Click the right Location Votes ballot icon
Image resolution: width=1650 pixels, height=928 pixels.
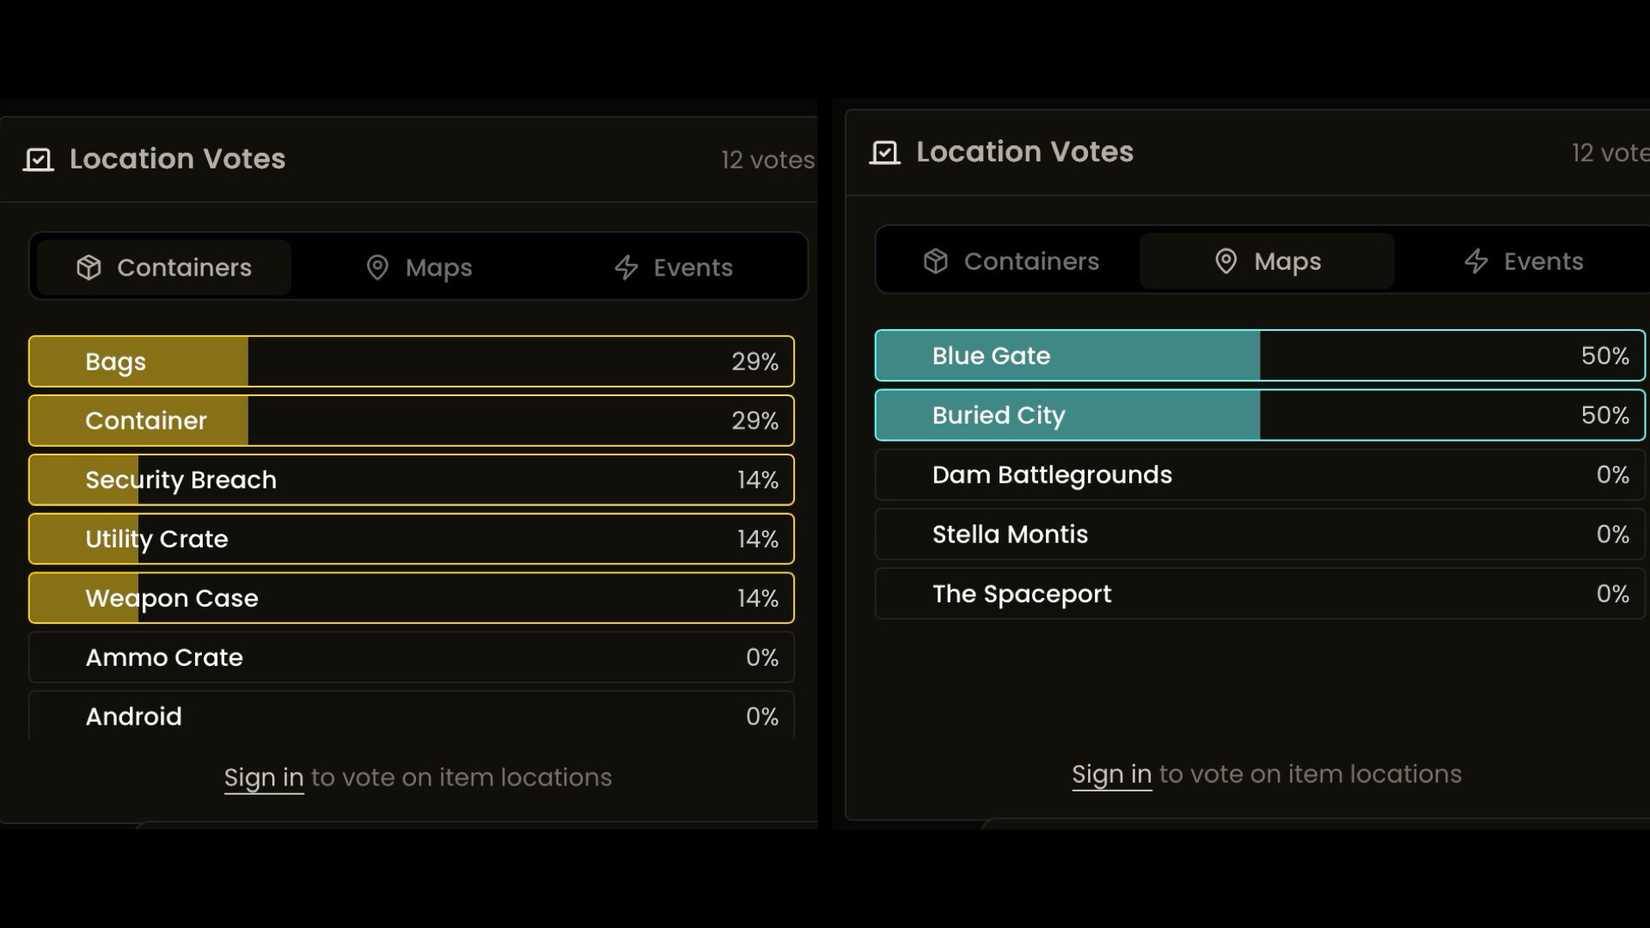point(885,153)
